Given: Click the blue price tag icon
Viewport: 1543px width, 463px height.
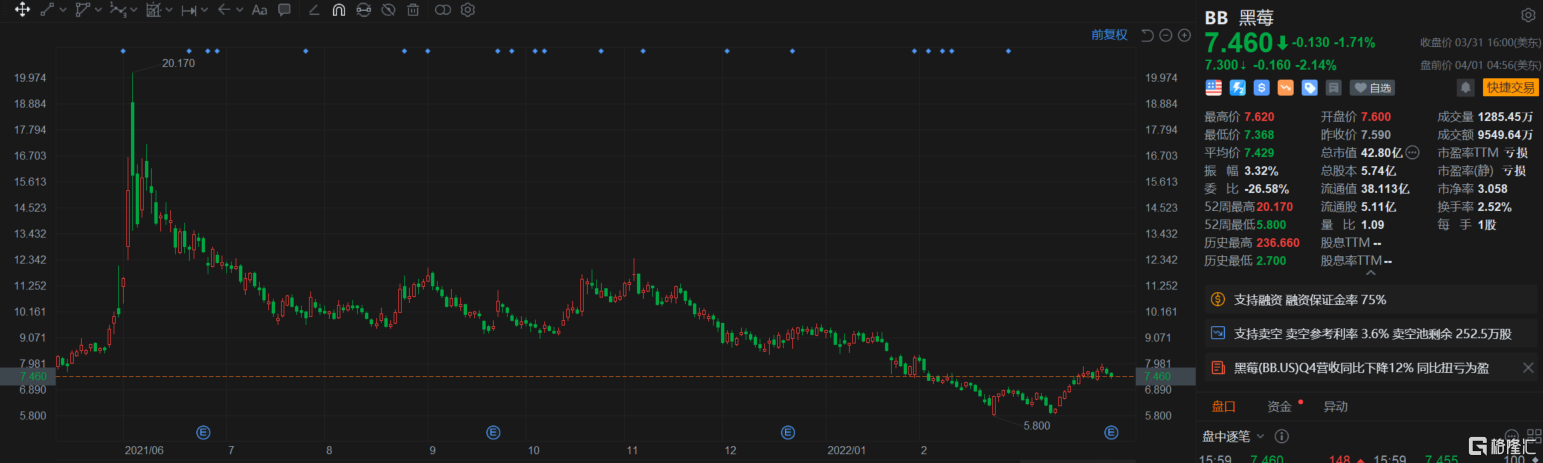Looking at the screenshot, I should pyautogui.click(x=1309, y=88).
